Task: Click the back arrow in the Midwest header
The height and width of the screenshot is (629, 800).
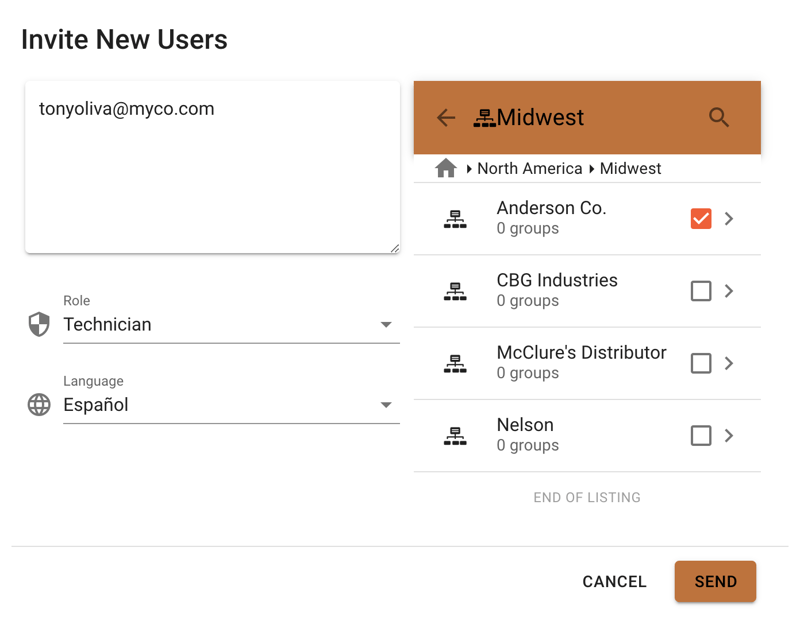Action: pos(445,117)
